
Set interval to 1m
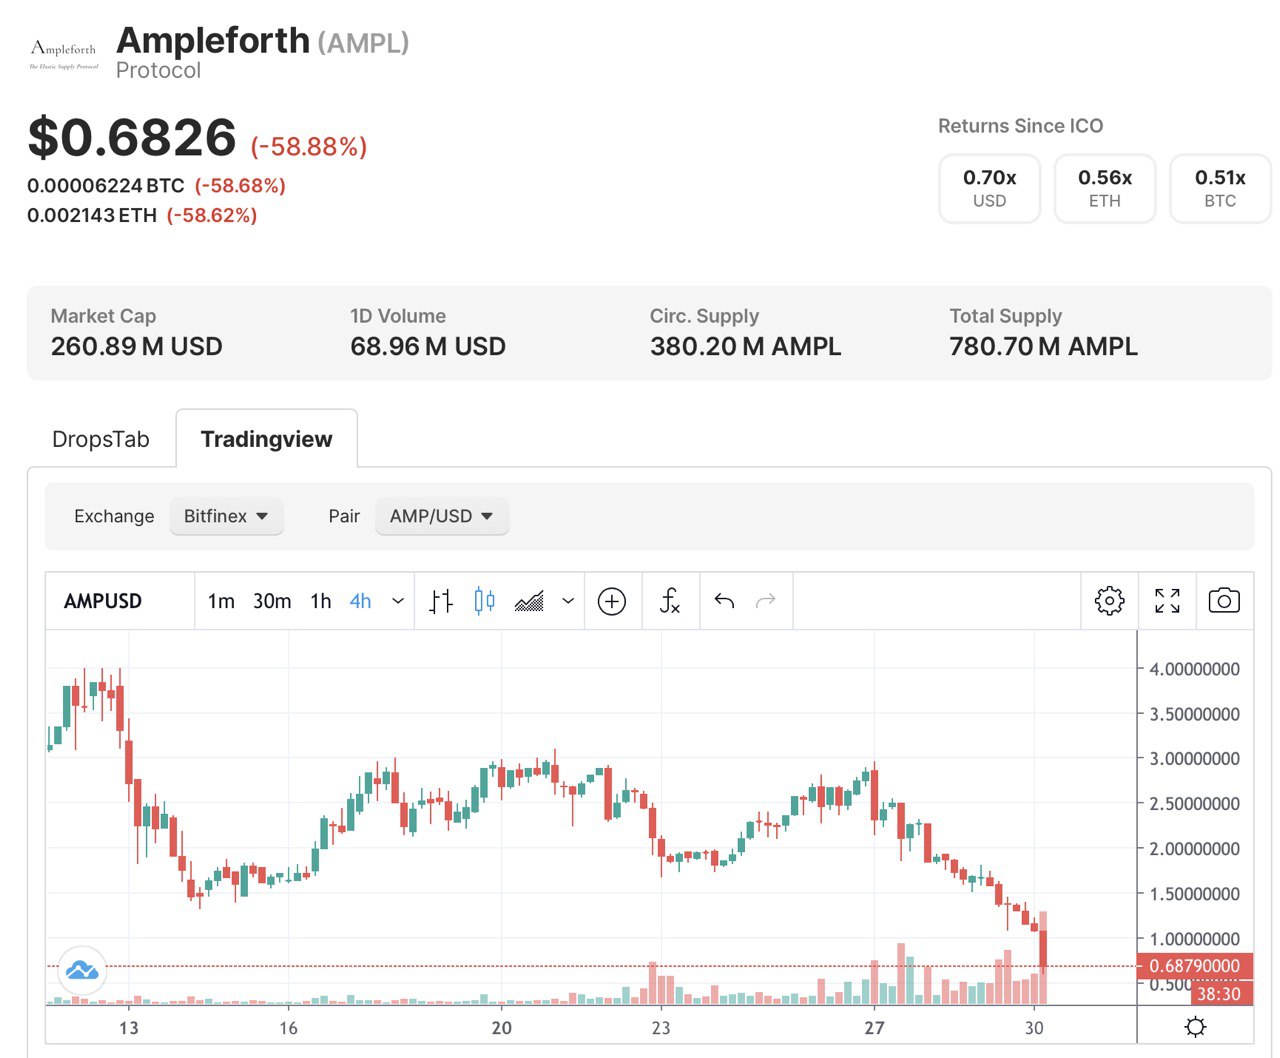(221, 601)
